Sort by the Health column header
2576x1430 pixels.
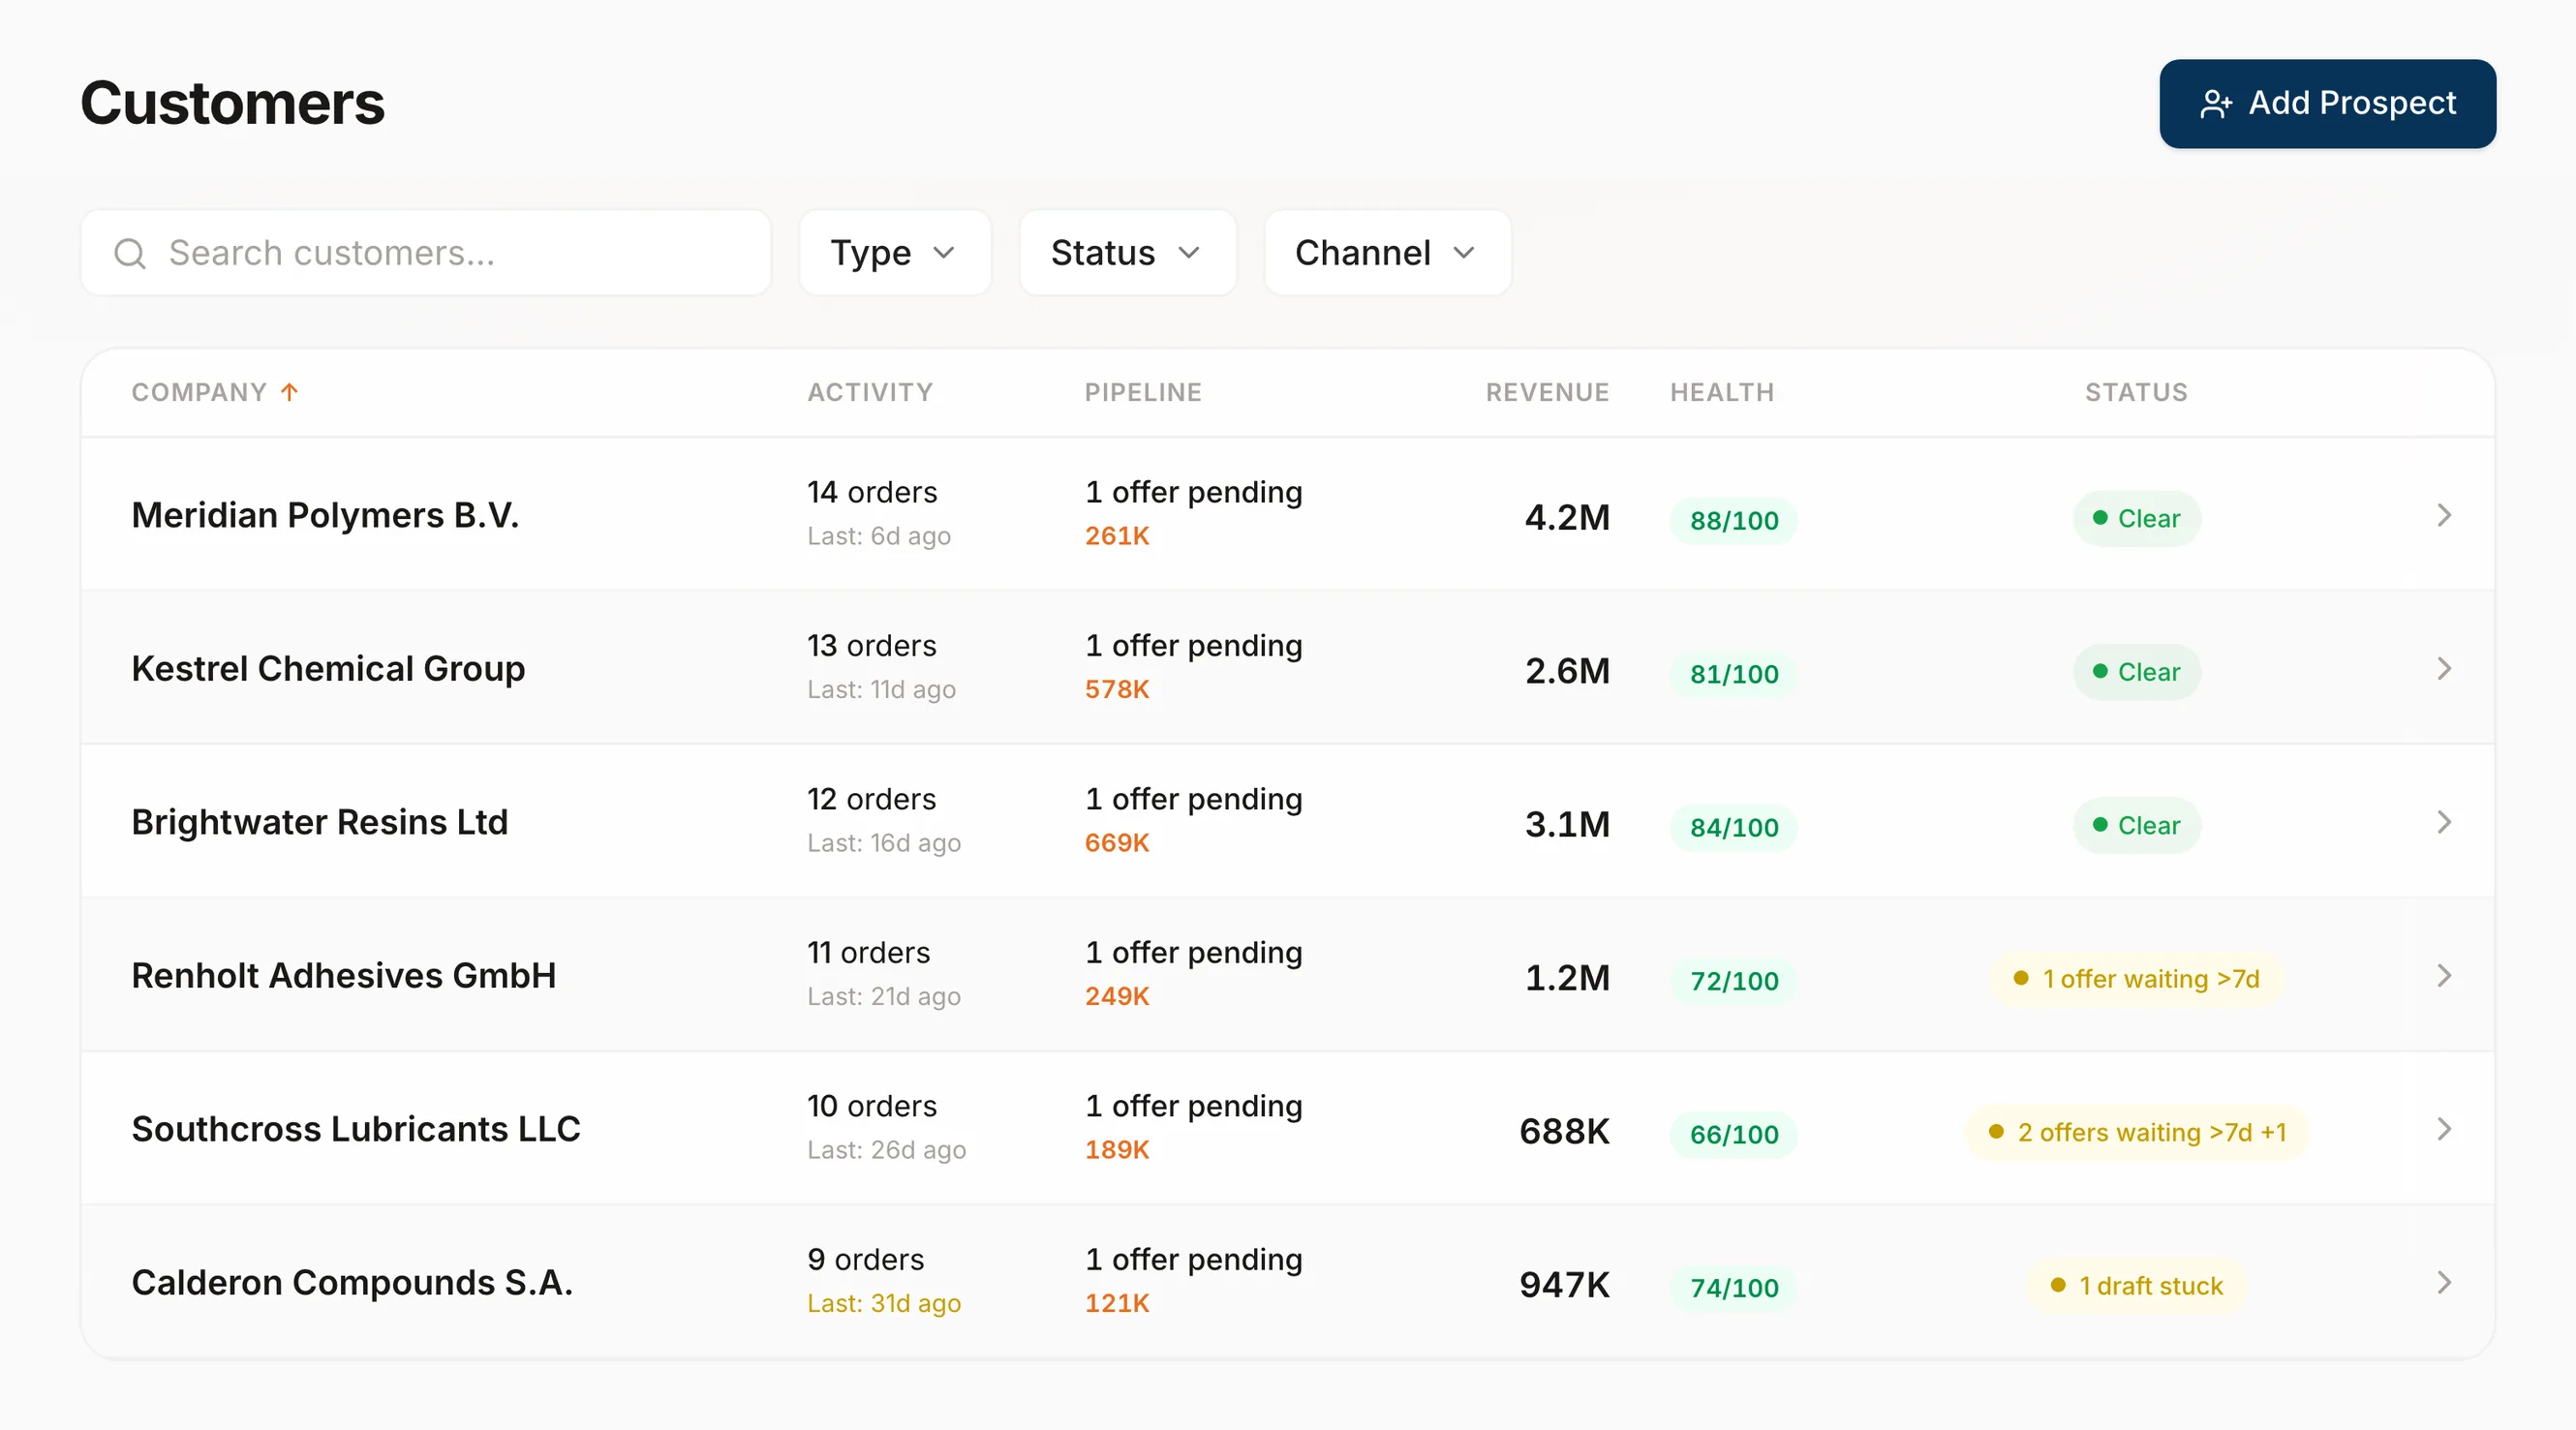click(1722, 392)
